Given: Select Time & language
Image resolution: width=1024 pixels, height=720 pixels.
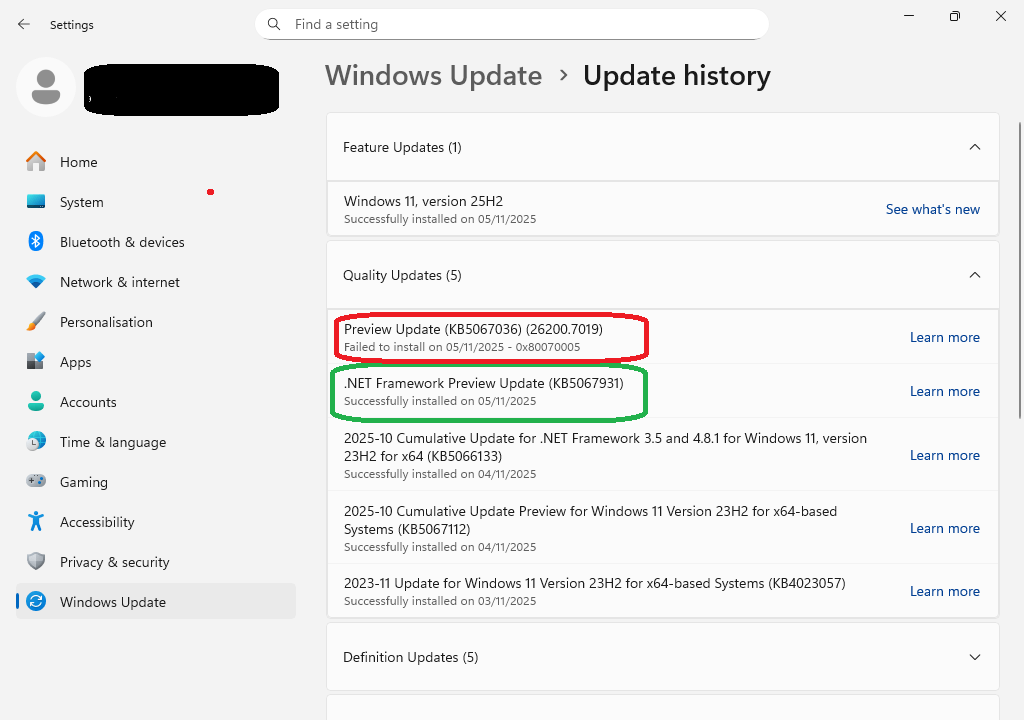Looking at the screenshot, I should [x=156, y=442].
